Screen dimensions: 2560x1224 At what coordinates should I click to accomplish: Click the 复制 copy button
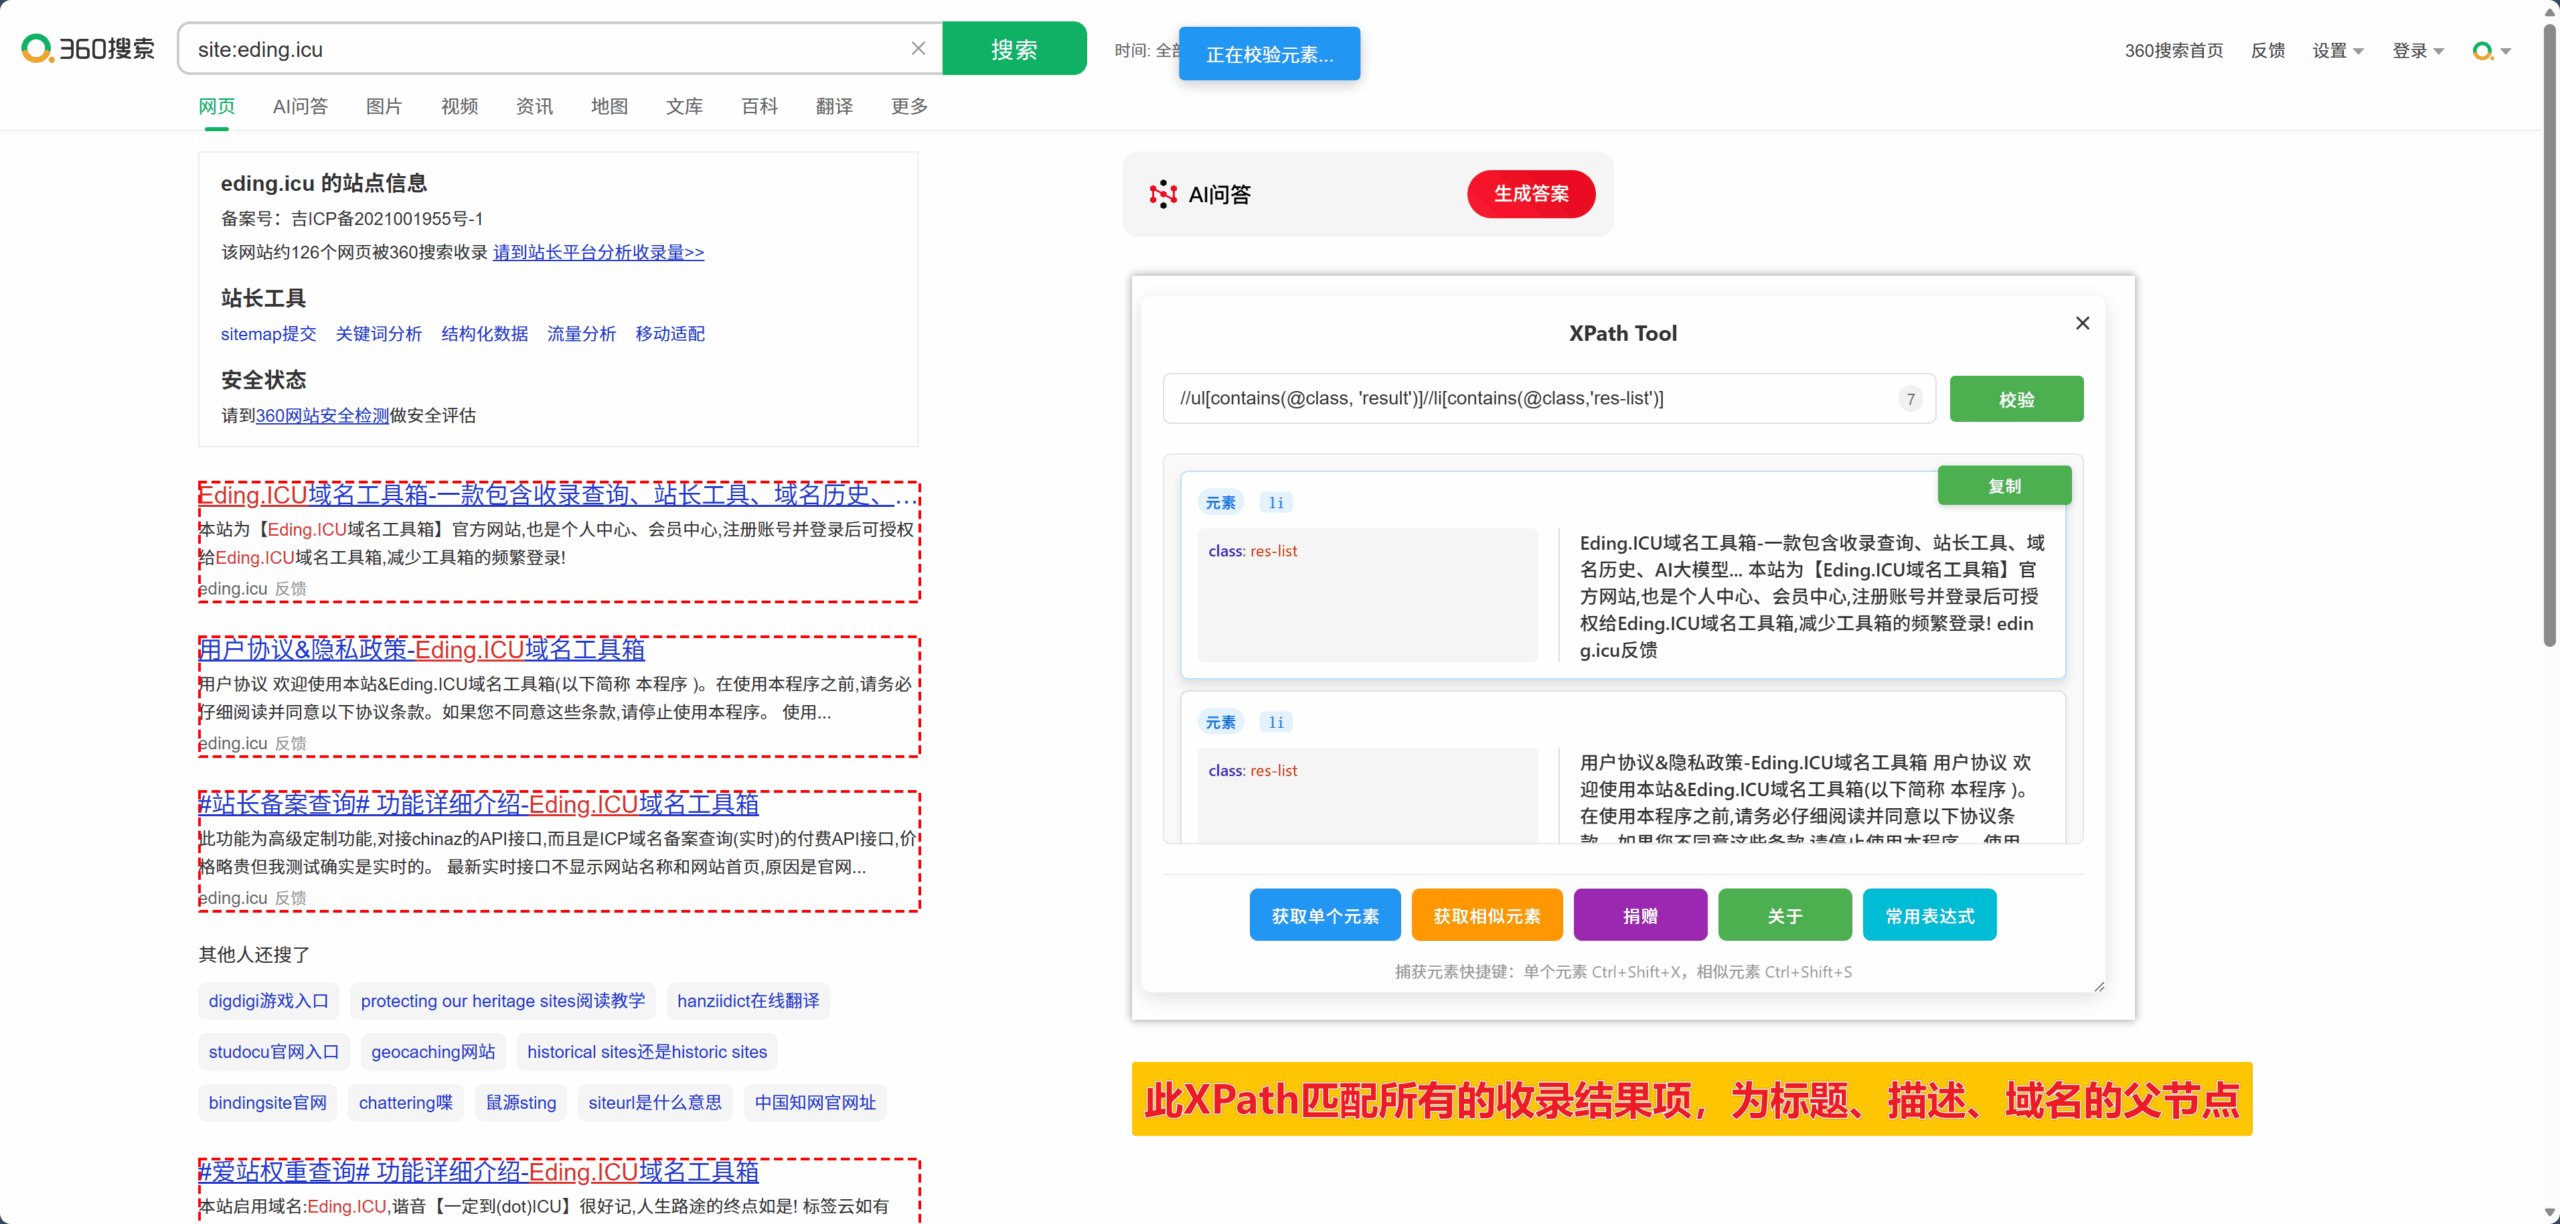coord(2004,486)
